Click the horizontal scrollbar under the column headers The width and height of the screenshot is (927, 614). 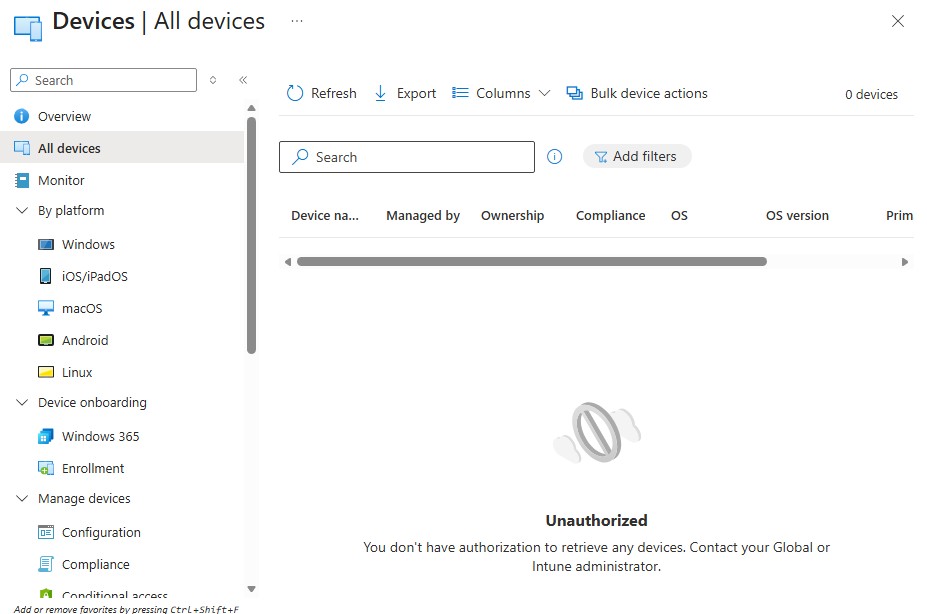531,262
